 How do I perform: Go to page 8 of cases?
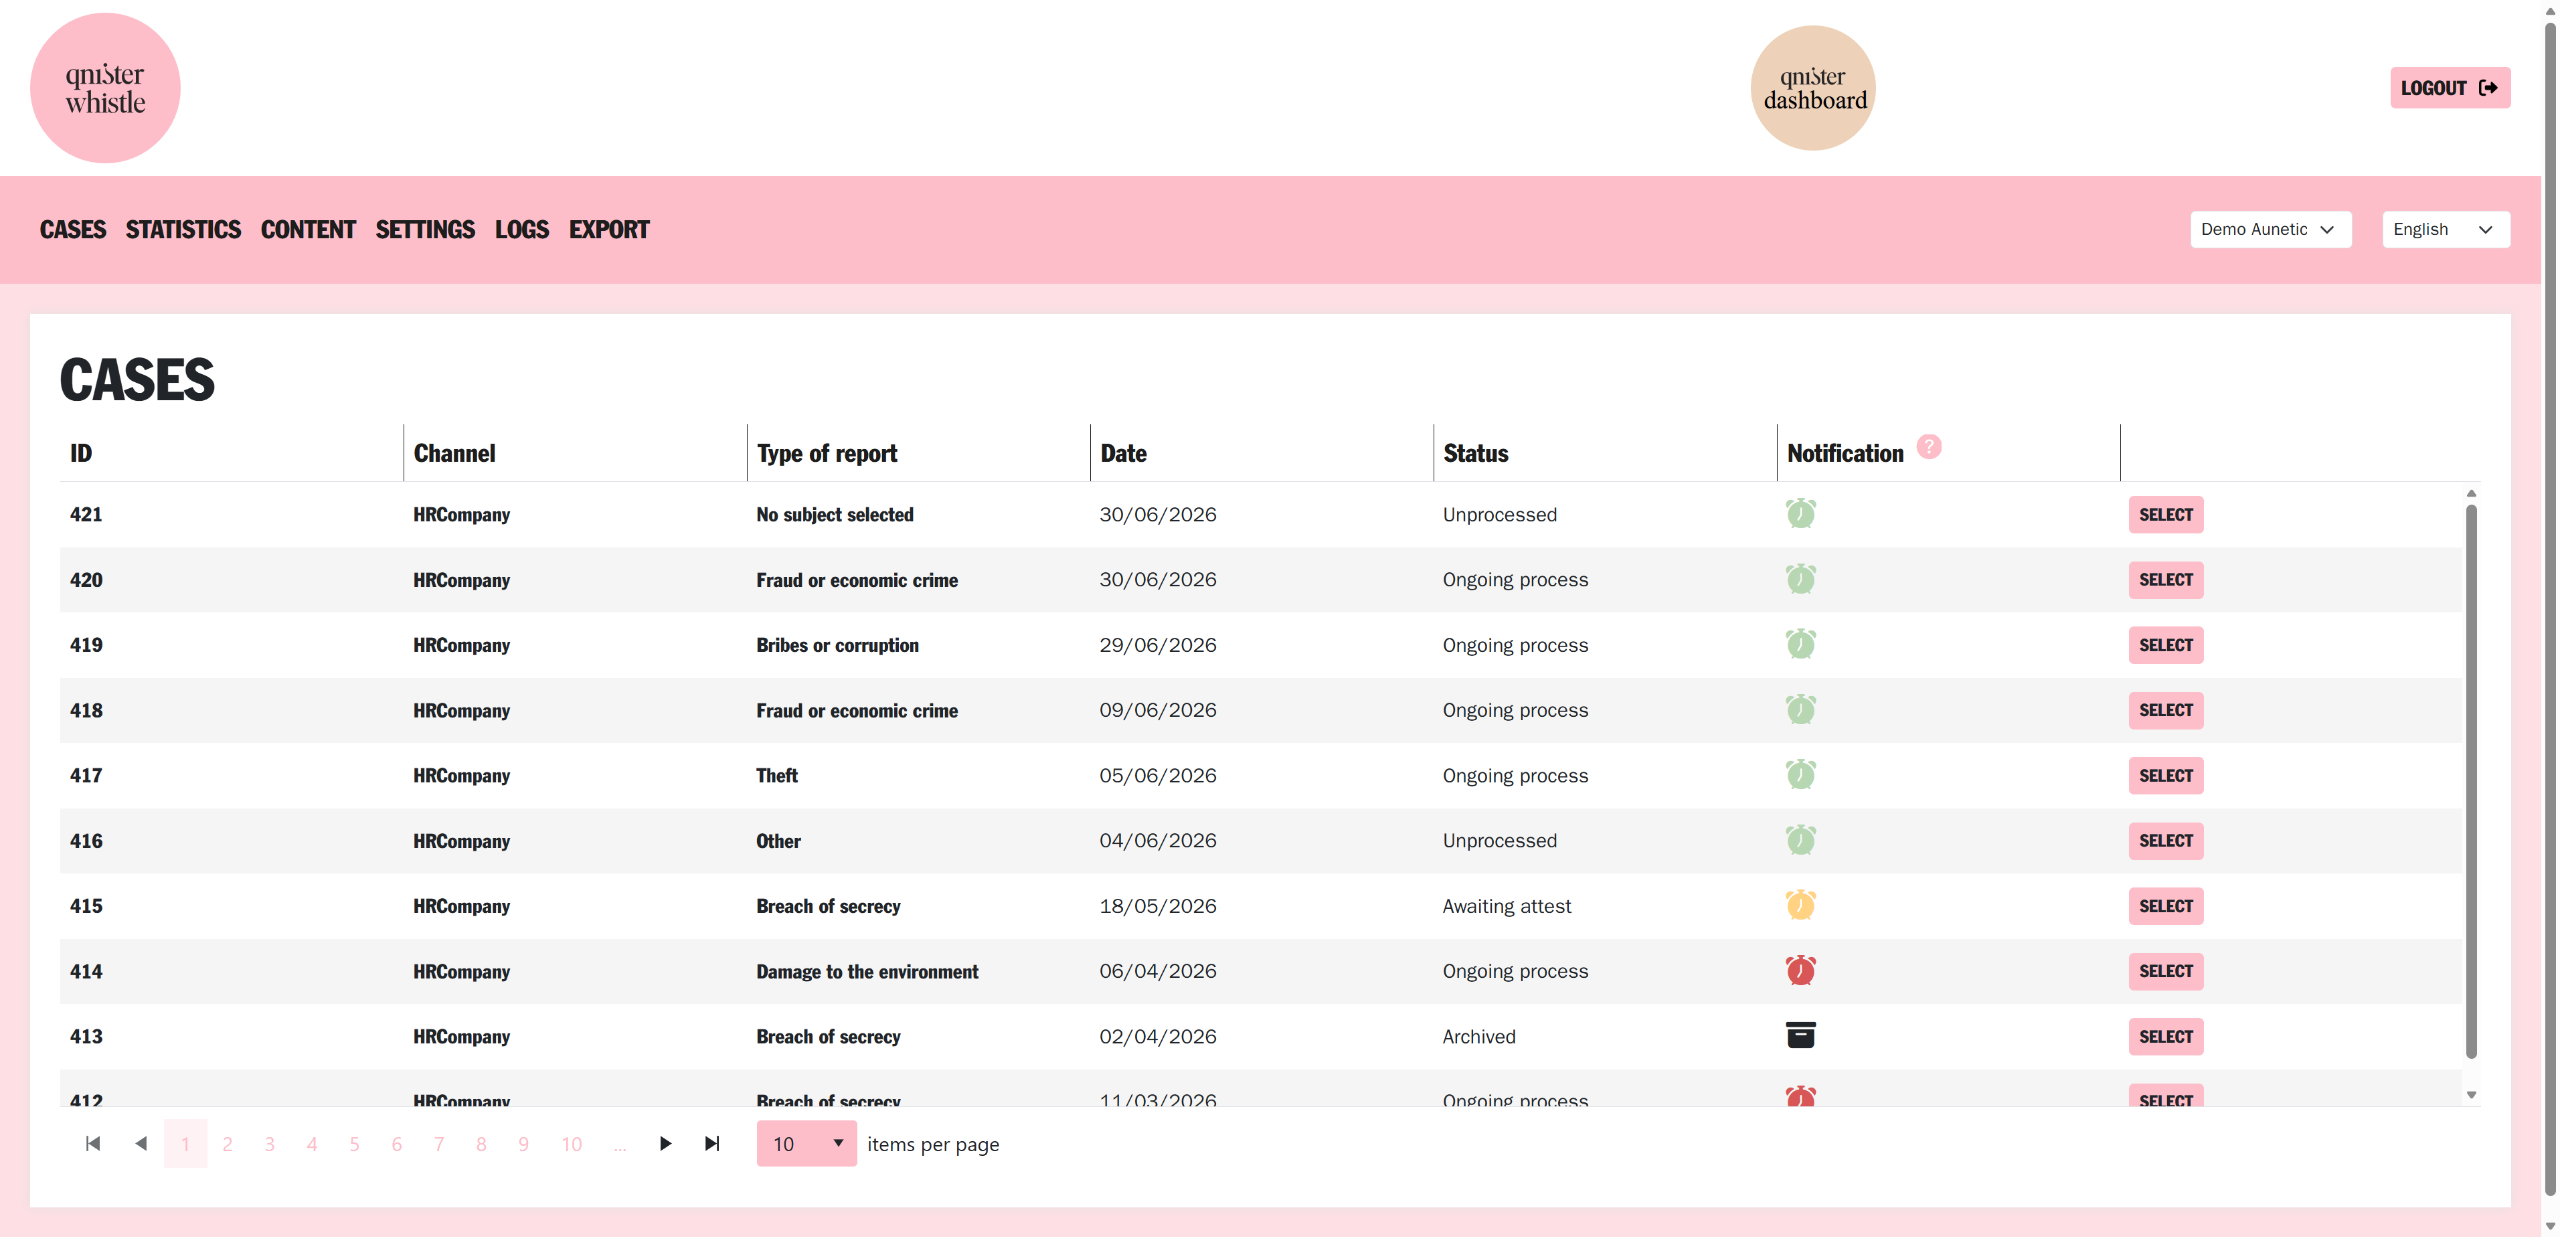(481, 1143)
